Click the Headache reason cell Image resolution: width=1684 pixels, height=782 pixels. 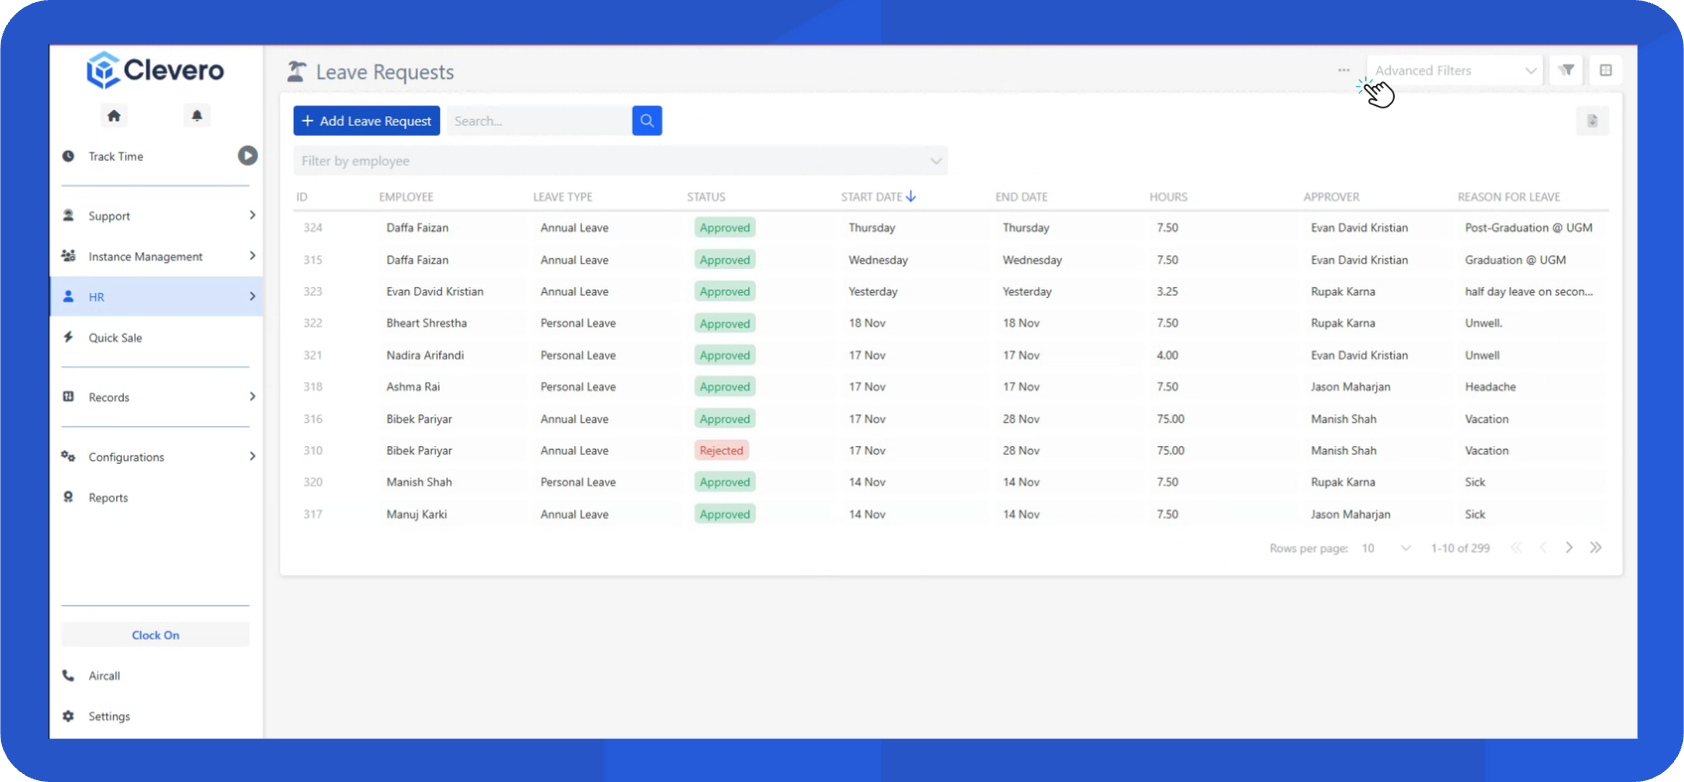pyautogui.click(x=1490, y=387)
